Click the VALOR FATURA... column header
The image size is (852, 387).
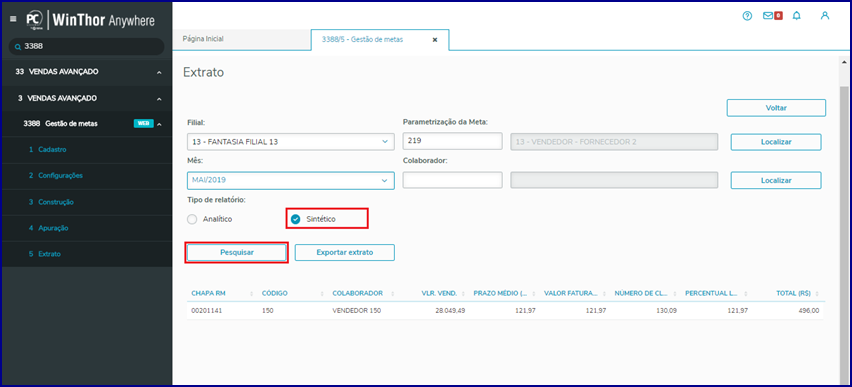[x=571, y=294]
